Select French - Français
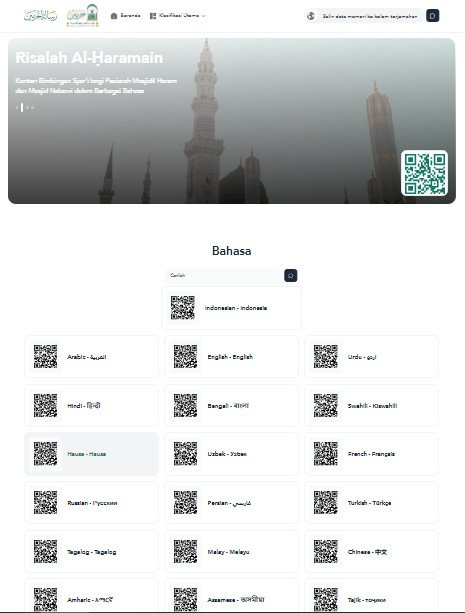 372,454
